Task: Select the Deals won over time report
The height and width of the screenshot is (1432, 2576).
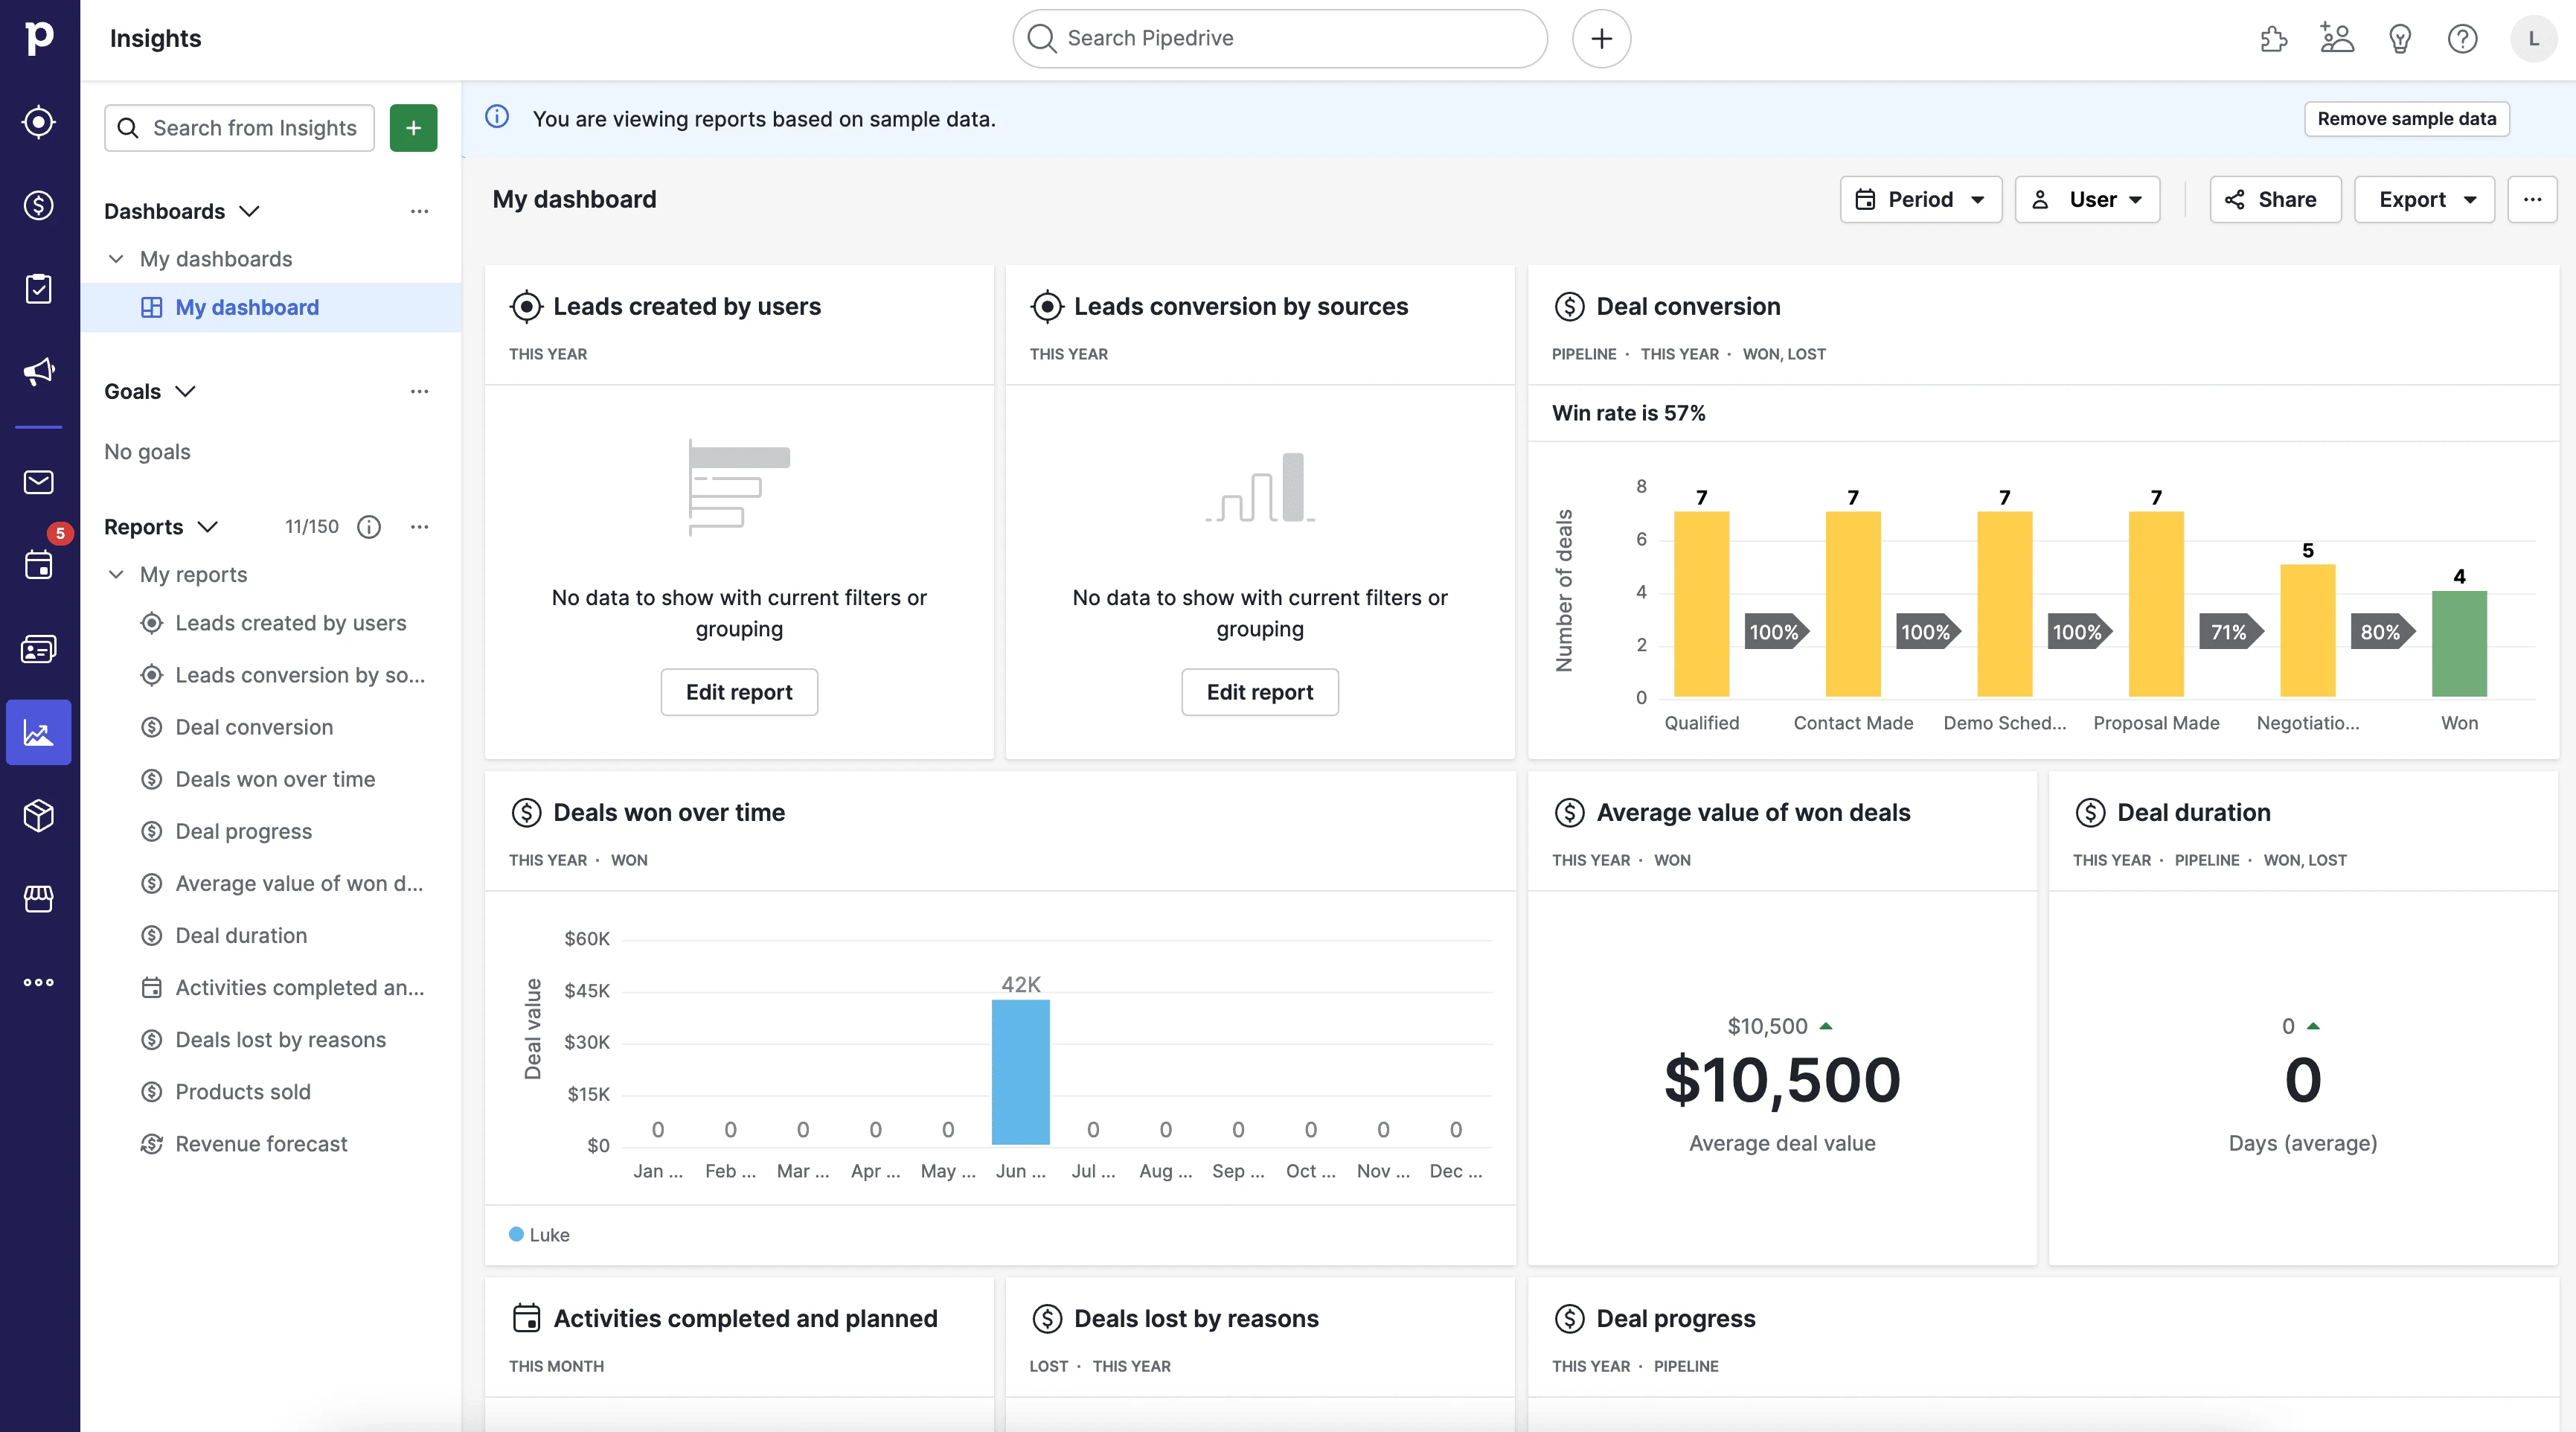Action: [x=275, y=779]
